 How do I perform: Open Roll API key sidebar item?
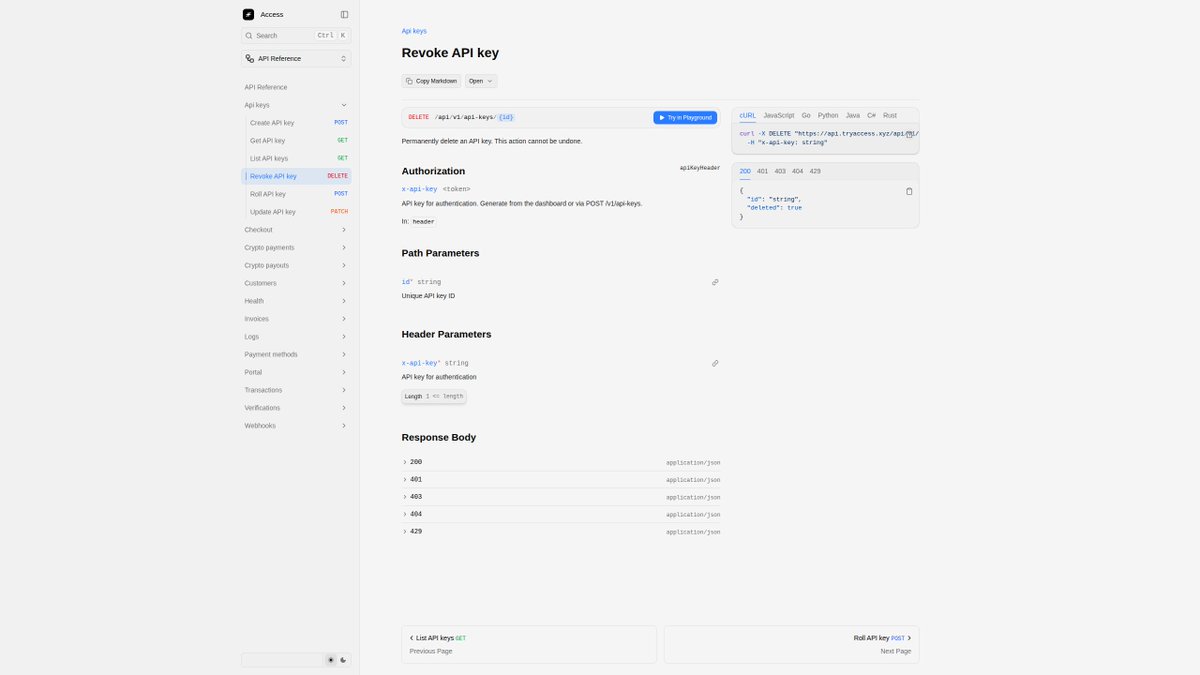[299, 194]
